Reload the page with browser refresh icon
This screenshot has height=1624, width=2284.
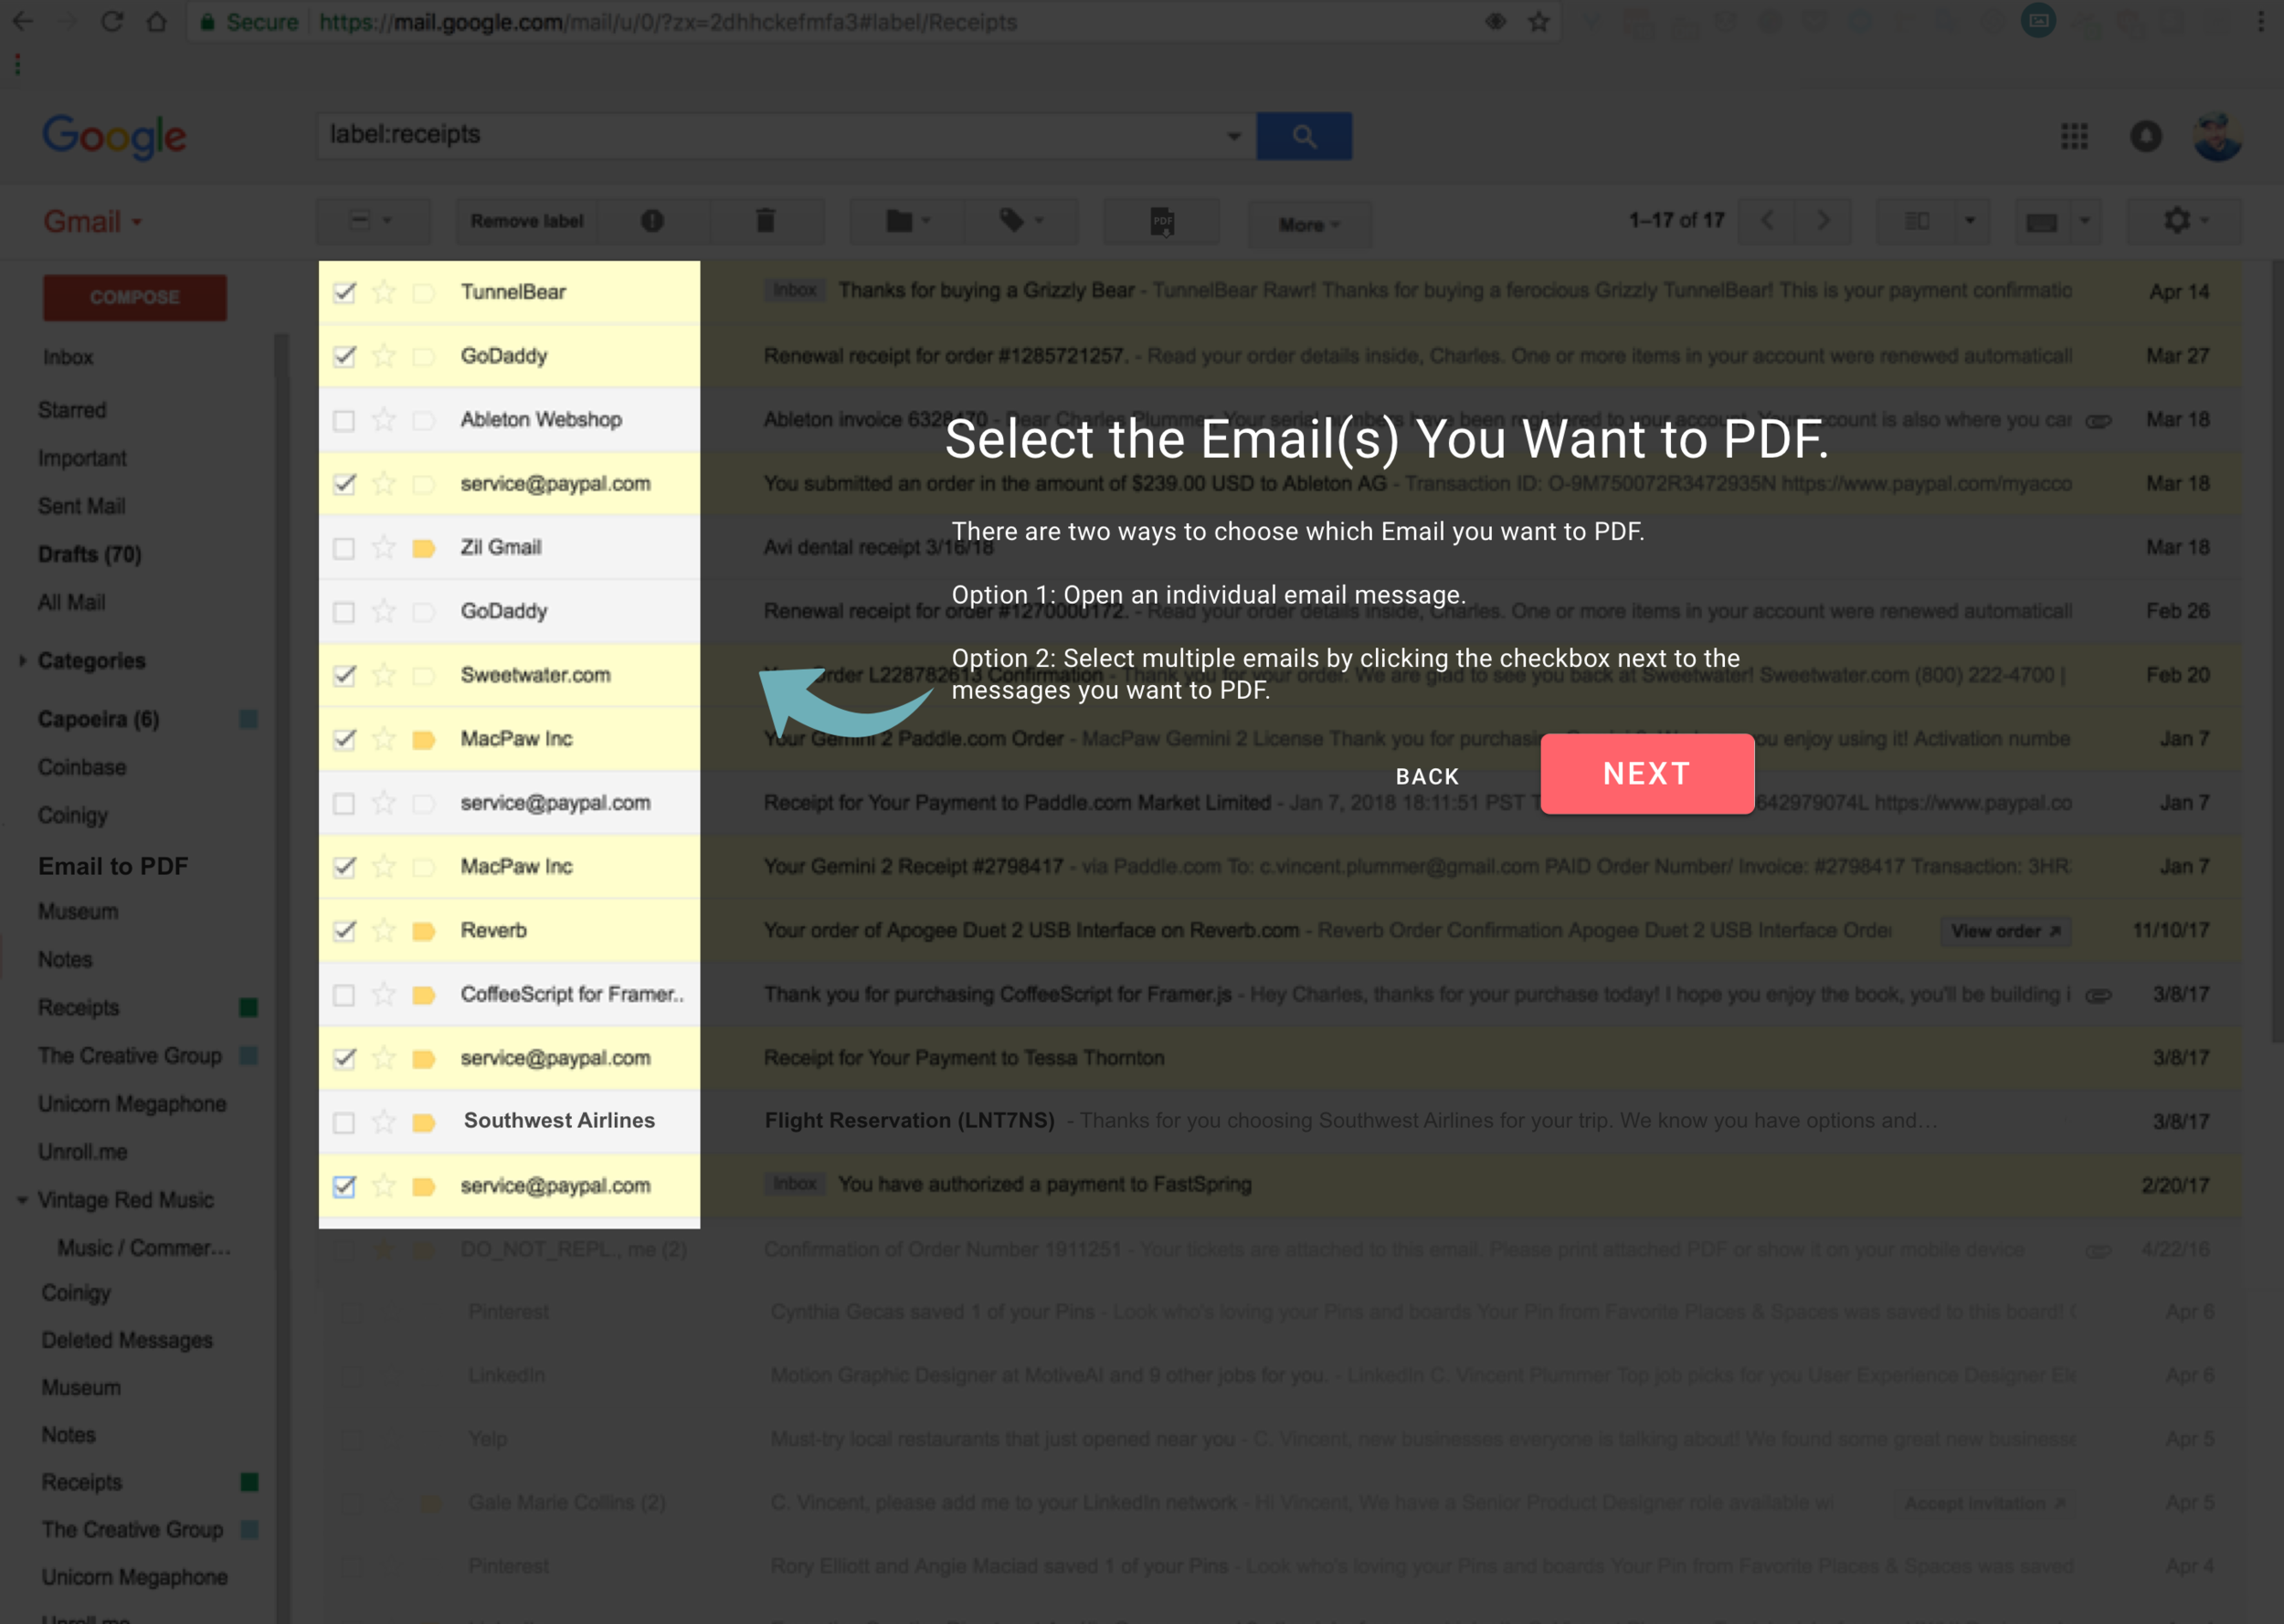tap(112, 22)
